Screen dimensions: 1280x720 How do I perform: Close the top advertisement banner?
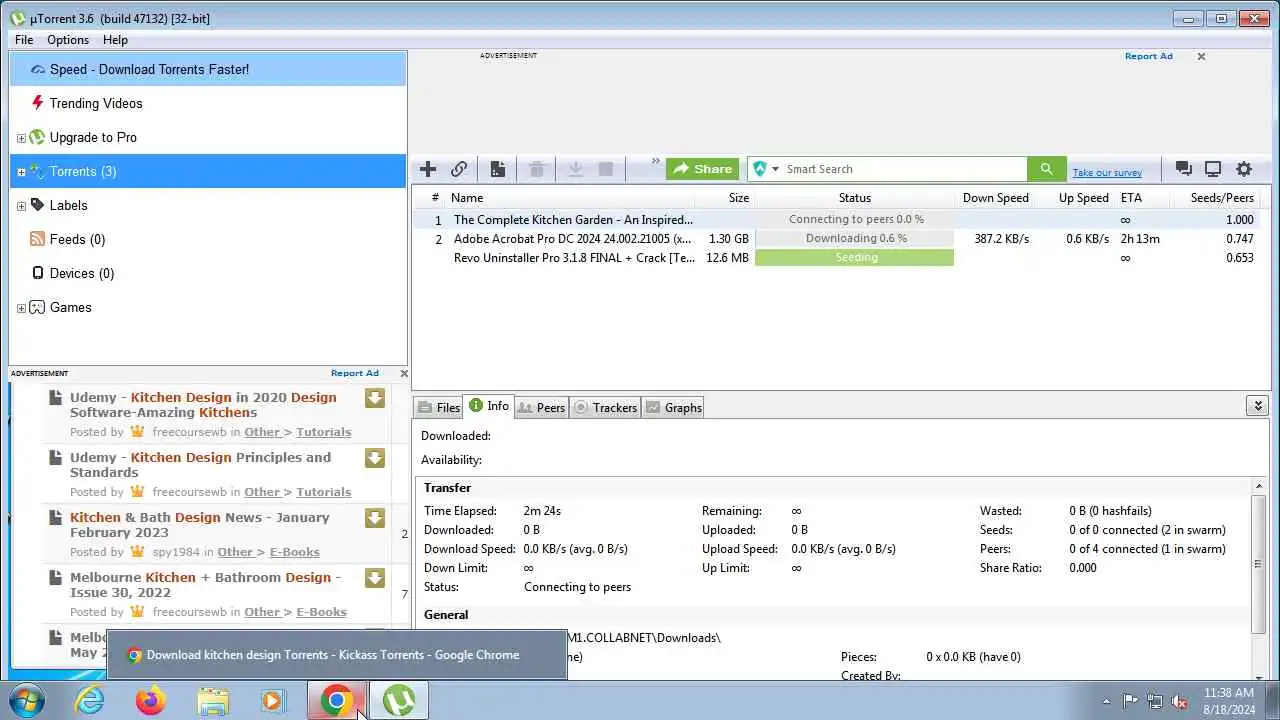pos(1201,56)
